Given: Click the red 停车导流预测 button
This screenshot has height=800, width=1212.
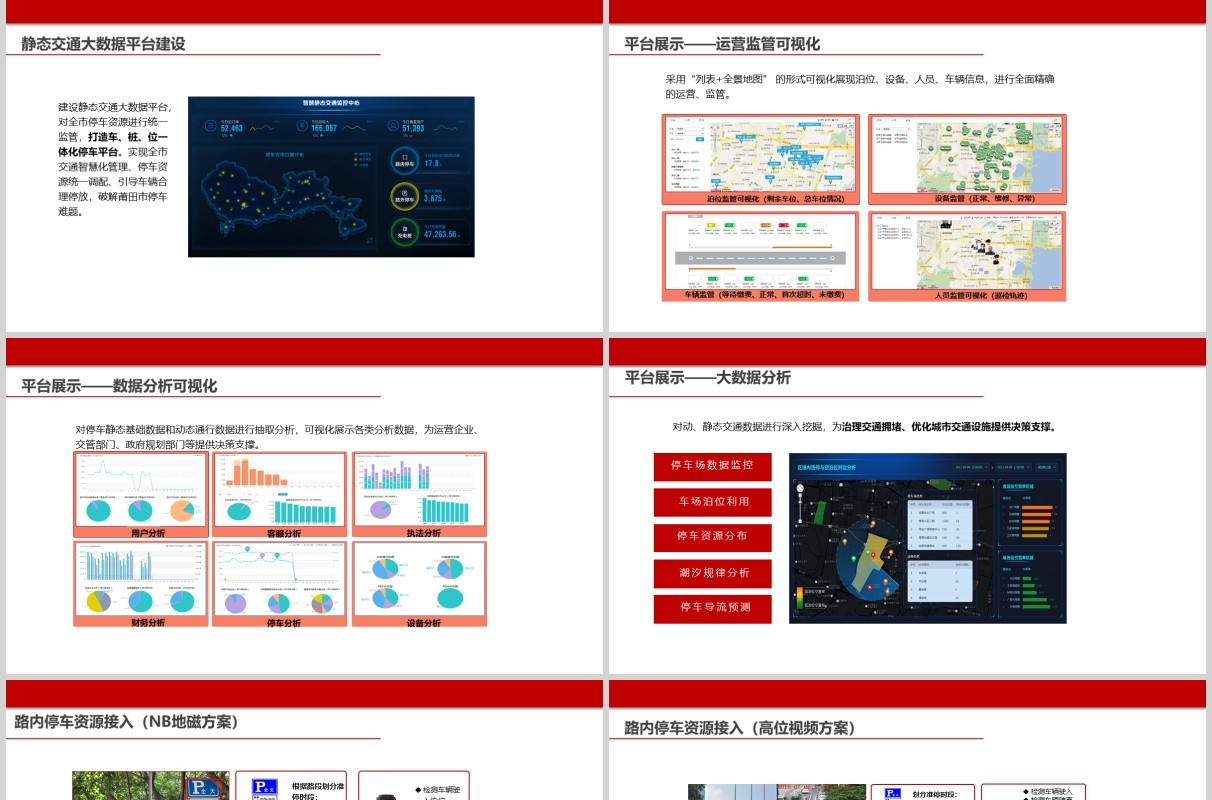Looking at the screenshot, I should pyautogui.click(x=713, y=608).
